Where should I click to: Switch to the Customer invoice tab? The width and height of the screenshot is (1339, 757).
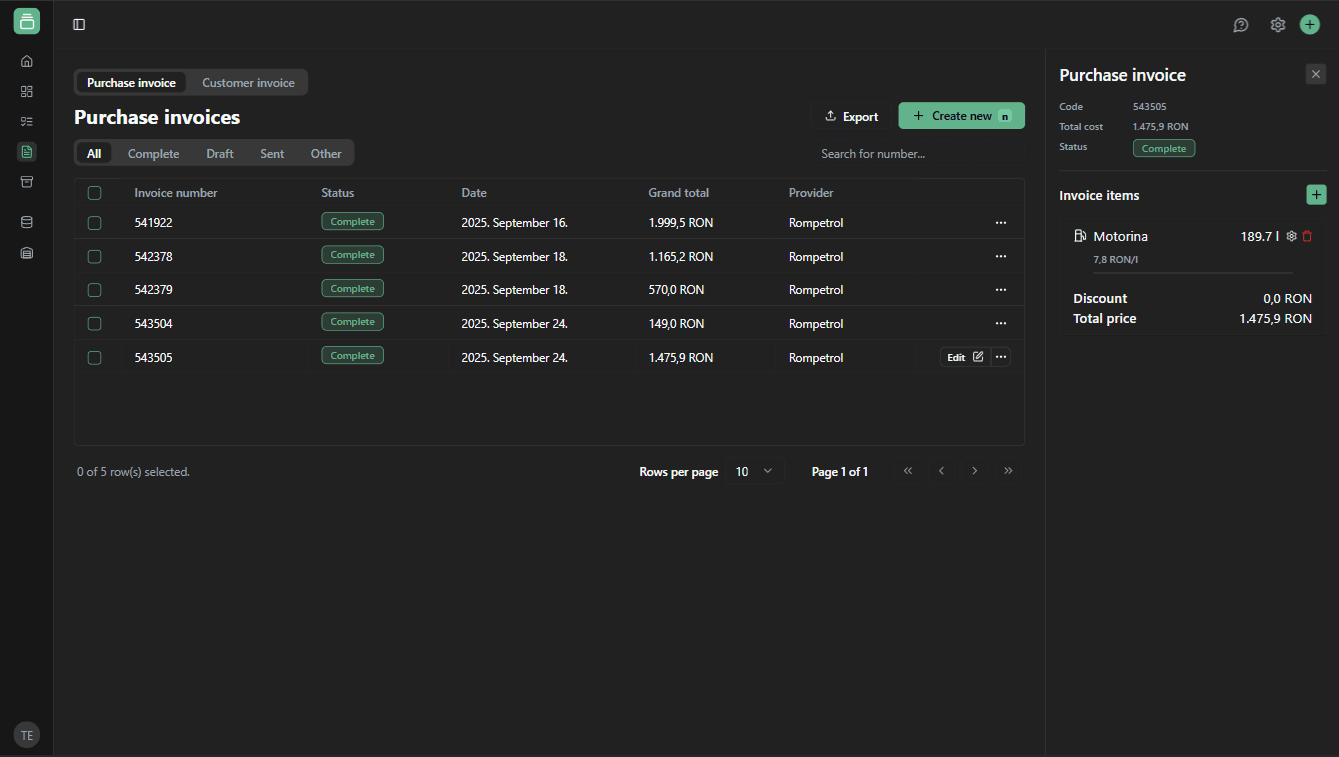click(248, 83)
